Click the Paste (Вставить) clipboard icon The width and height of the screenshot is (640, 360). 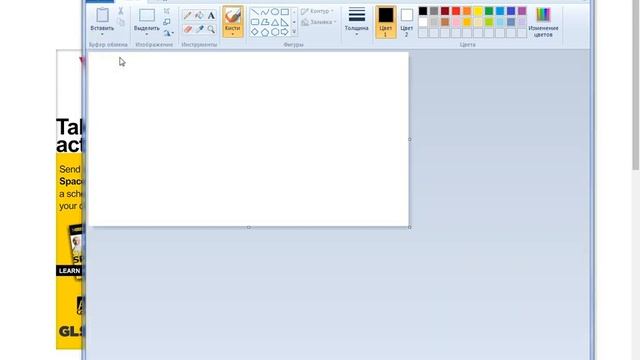click(102, 16)
